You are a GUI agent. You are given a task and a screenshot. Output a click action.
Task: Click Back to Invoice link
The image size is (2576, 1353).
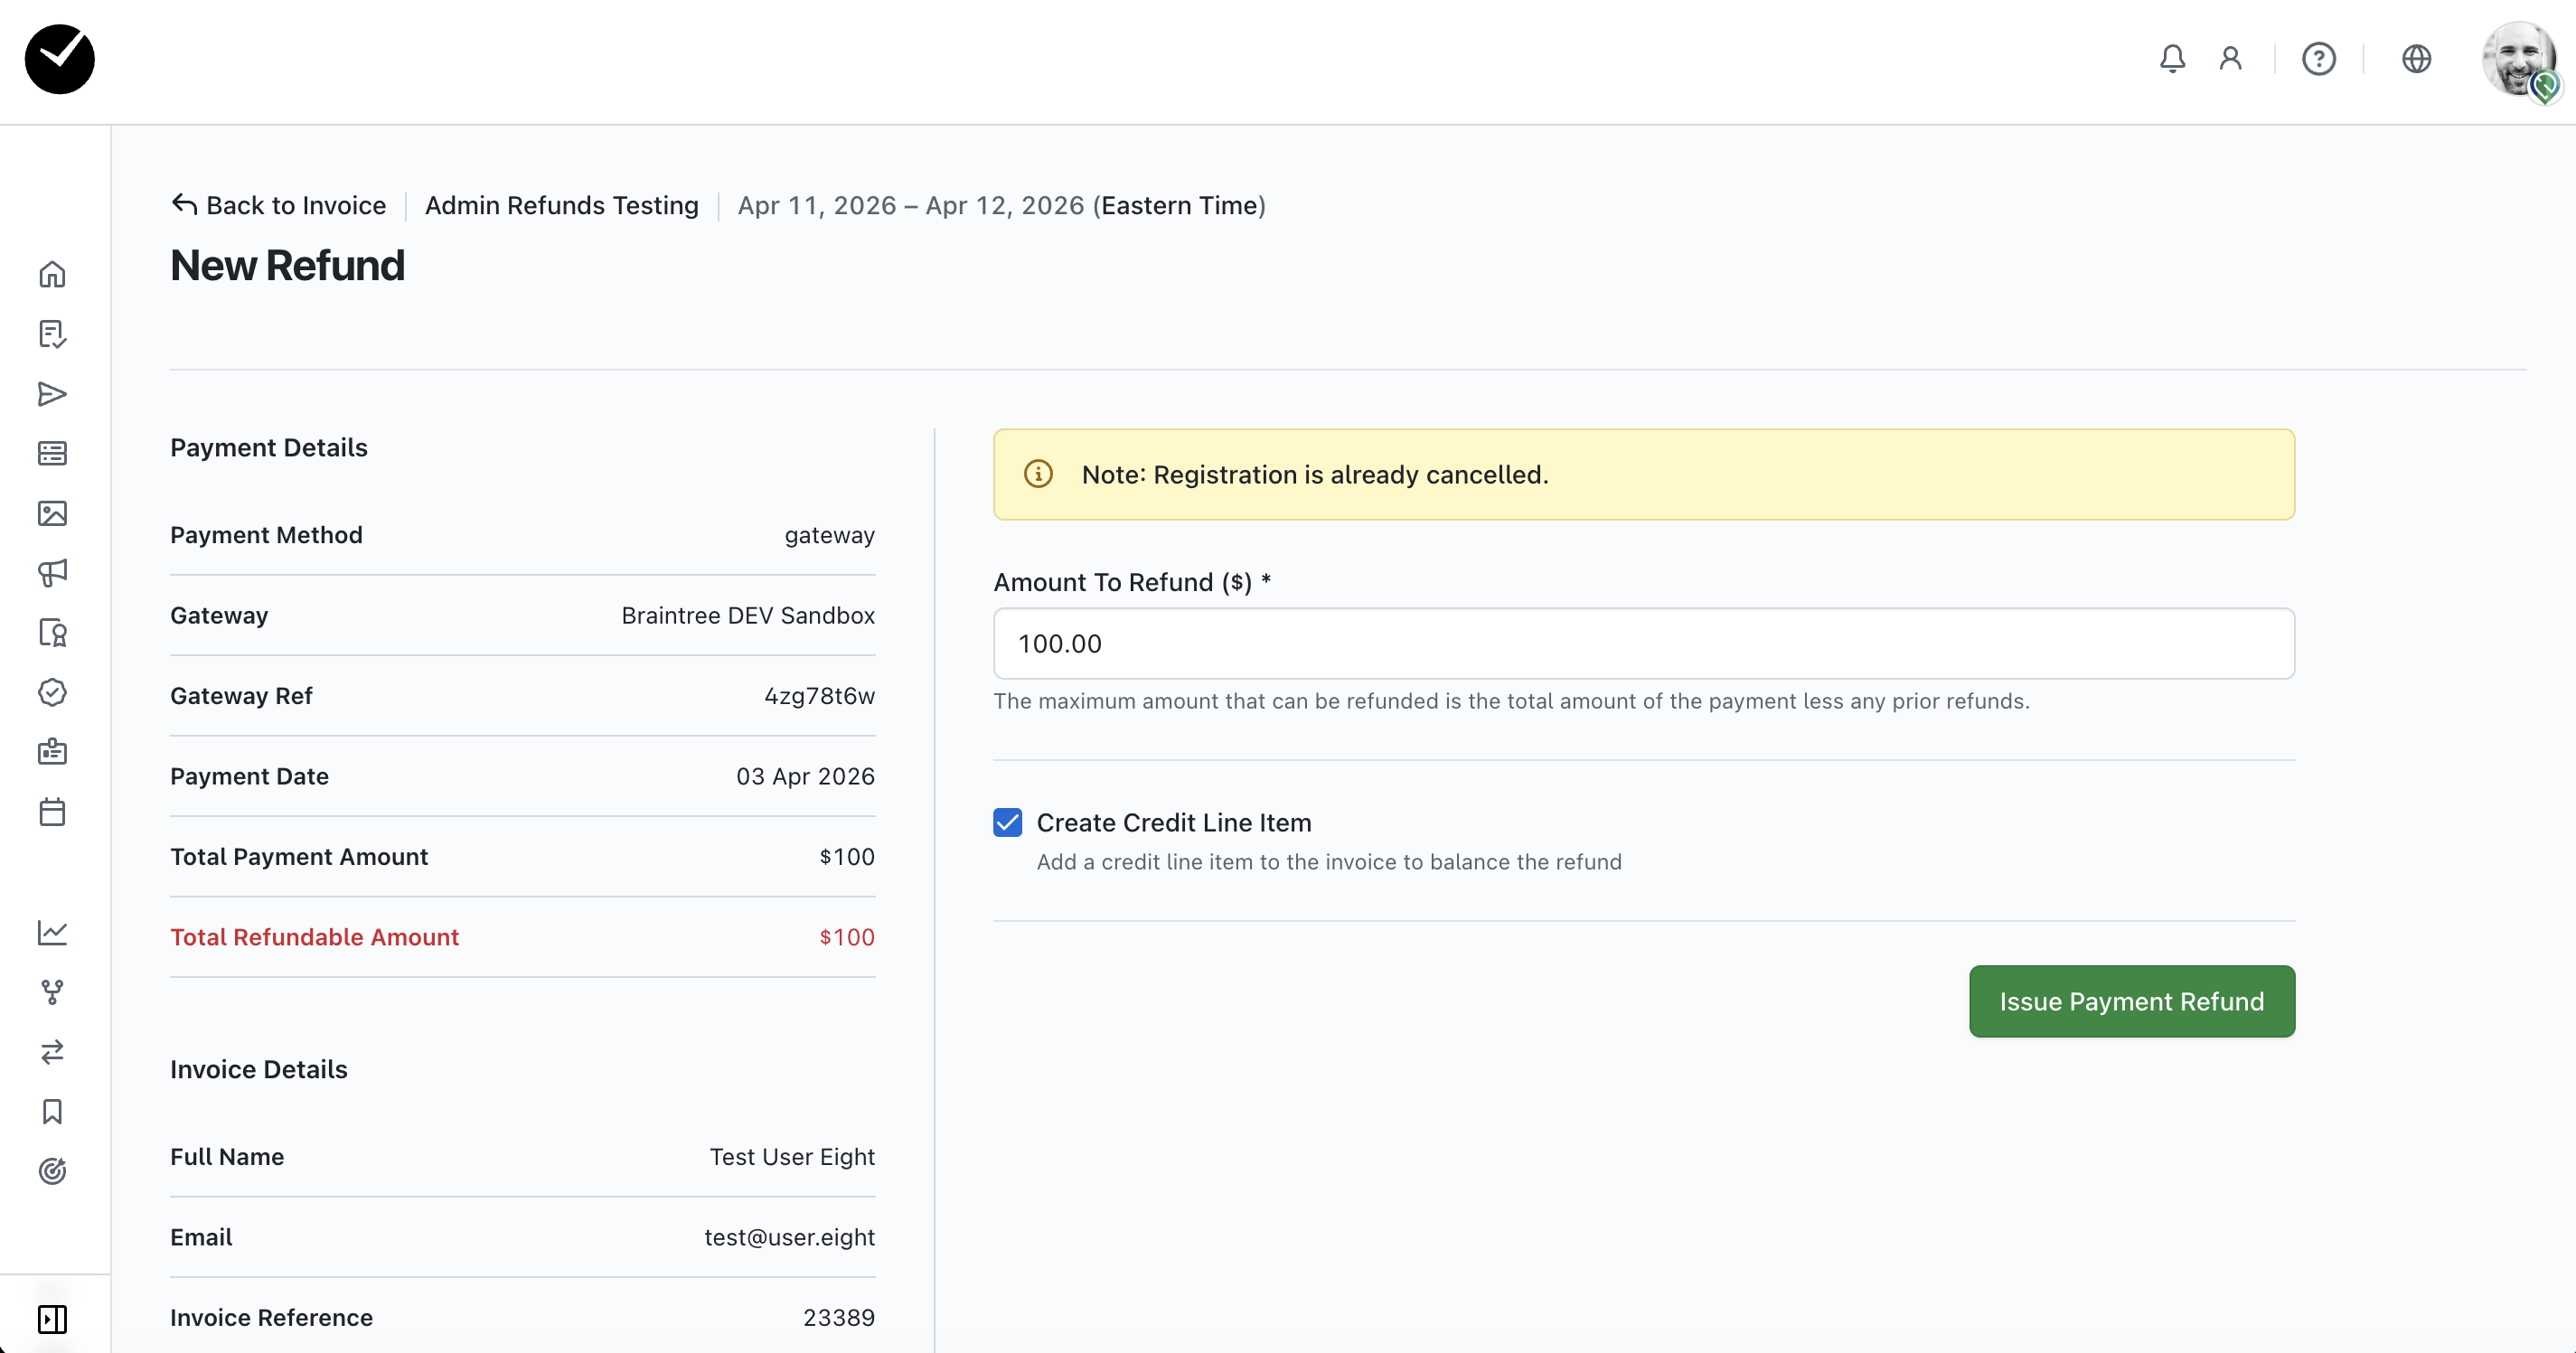coord(278,205)
